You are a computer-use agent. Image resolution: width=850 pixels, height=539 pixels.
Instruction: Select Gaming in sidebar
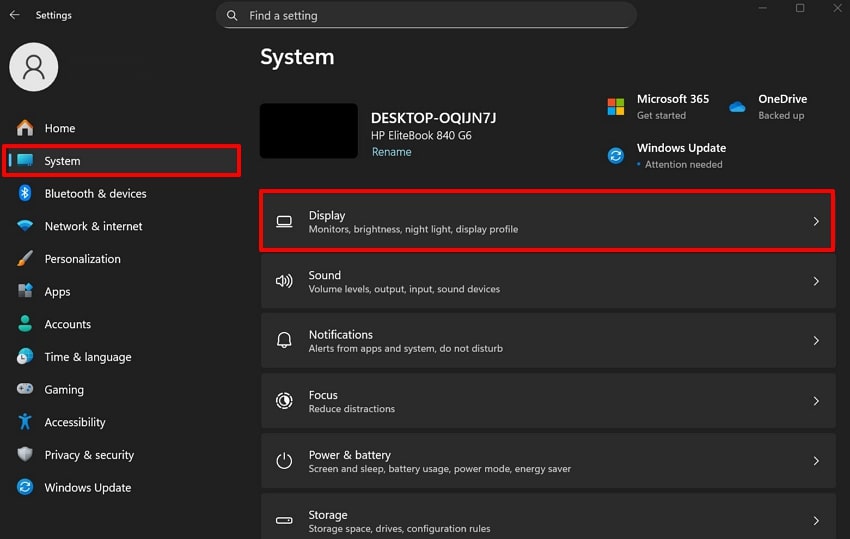pos(122,389)
